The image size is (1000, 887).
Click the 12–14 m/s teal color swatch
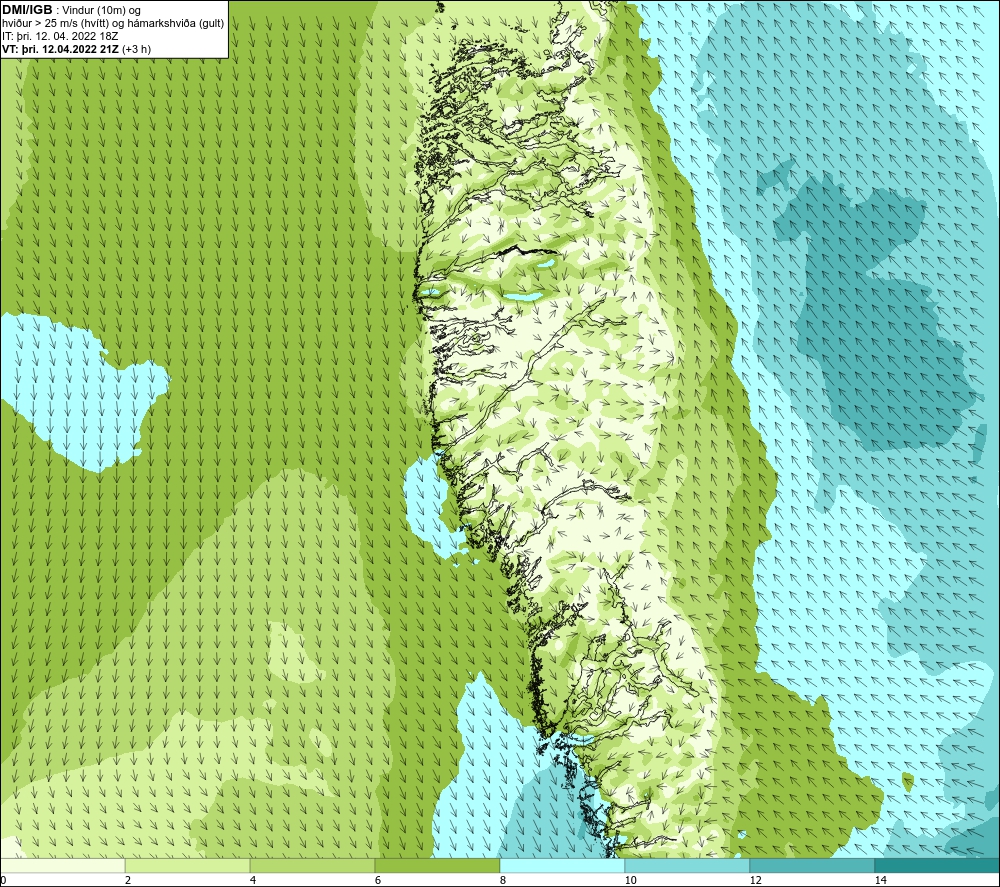coord(812,866)
